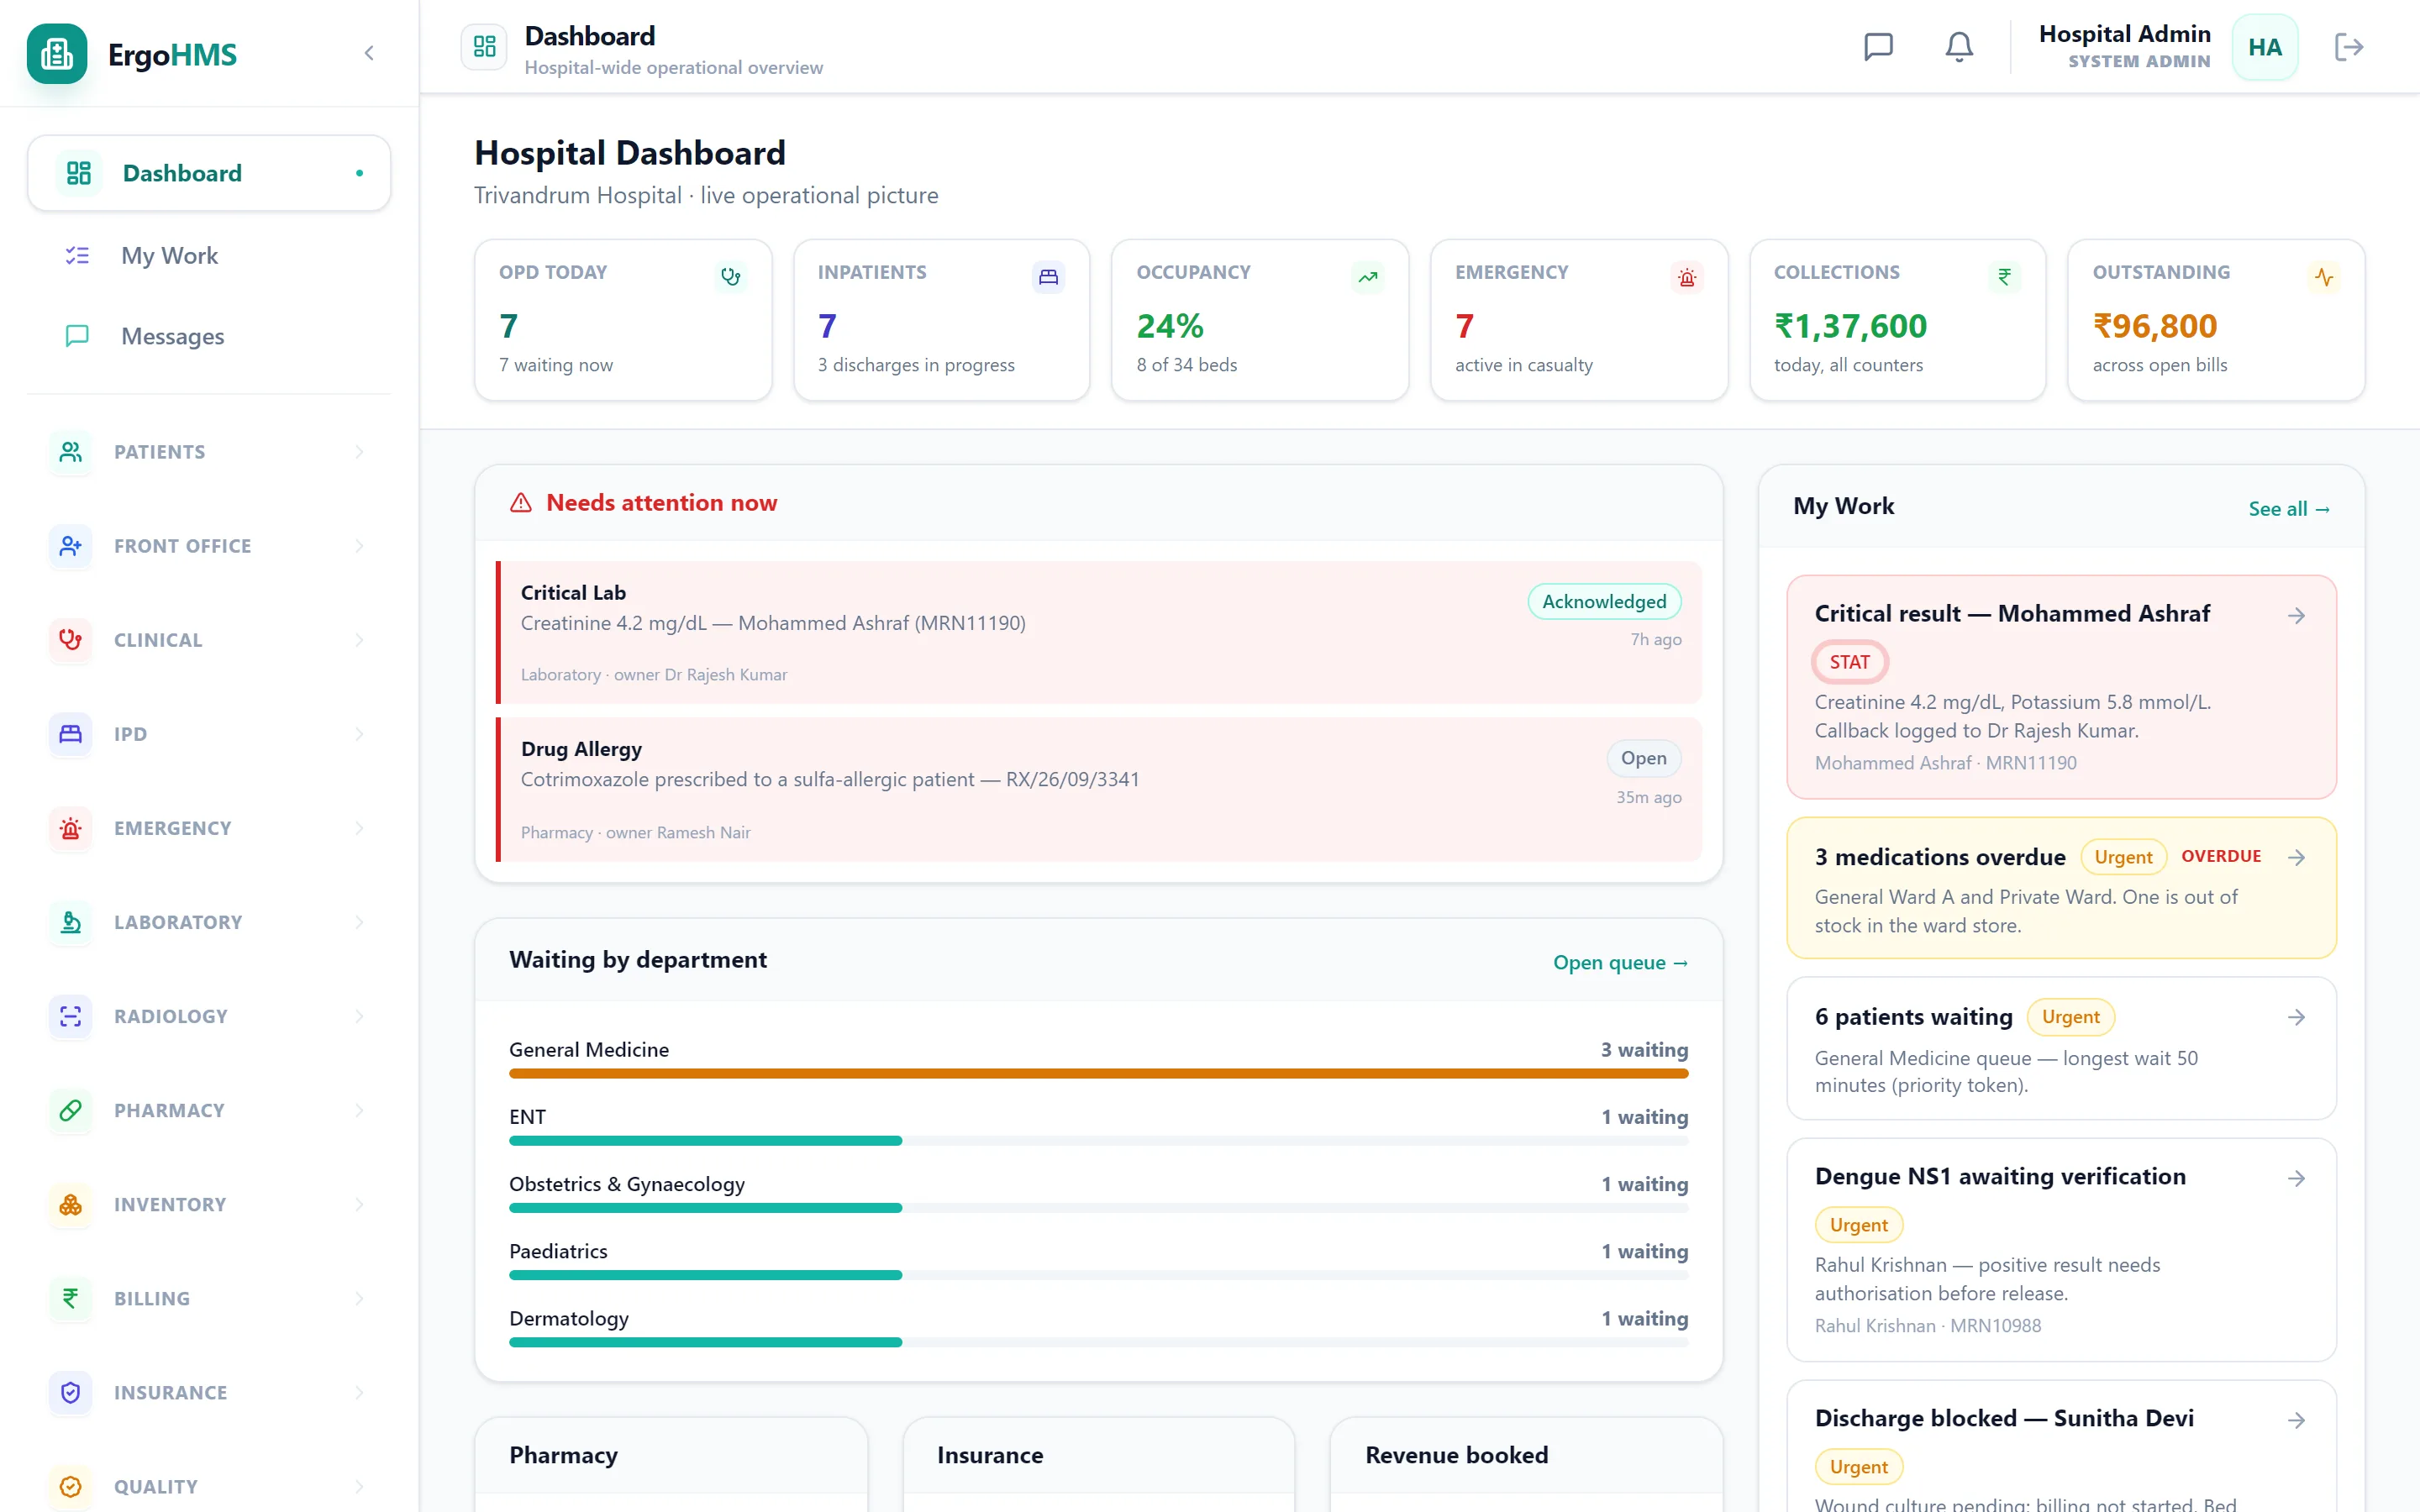2420x1512 pixels.
Task: Click the IPD bed icon
Action: click(x=71, y=734)
